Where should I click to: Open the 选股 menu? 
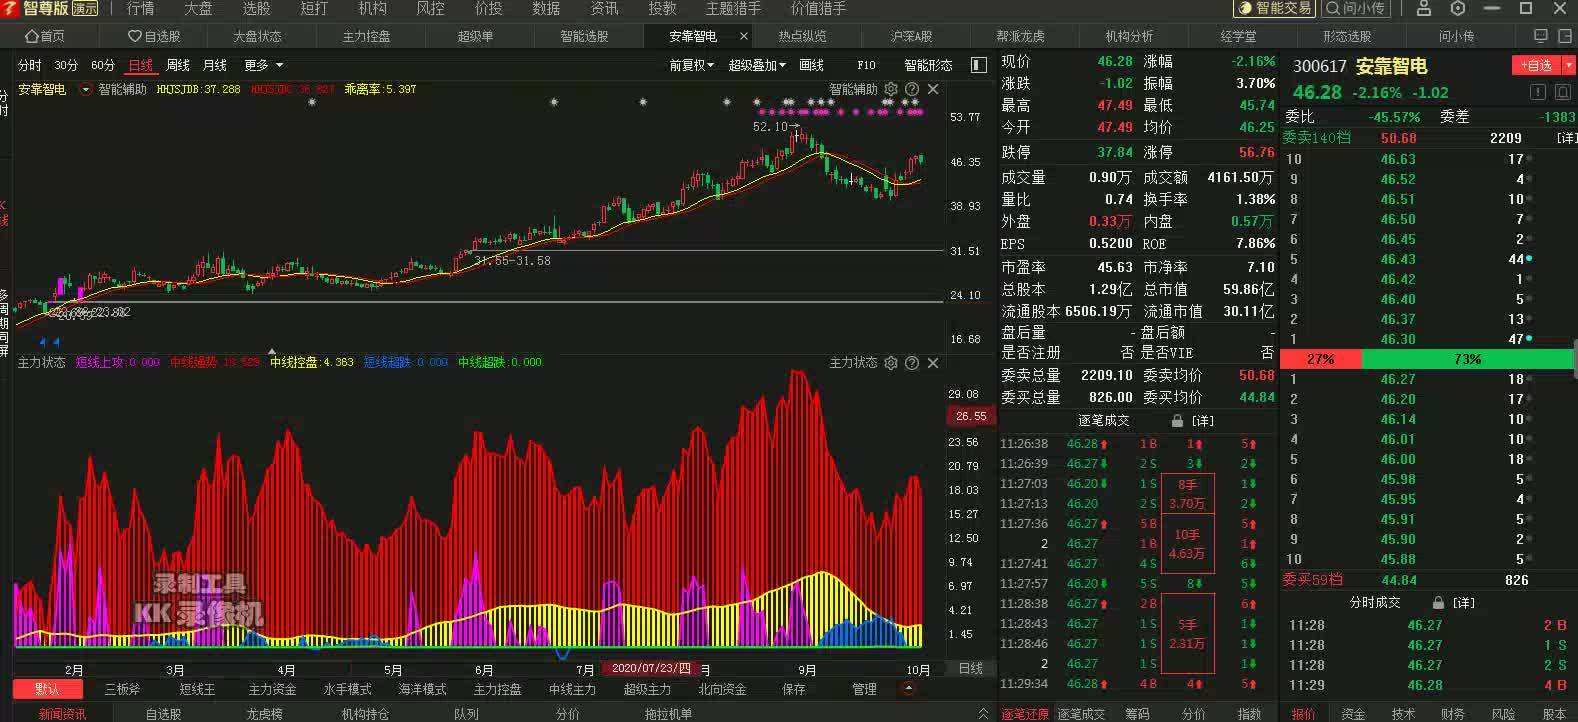(256, 8)
